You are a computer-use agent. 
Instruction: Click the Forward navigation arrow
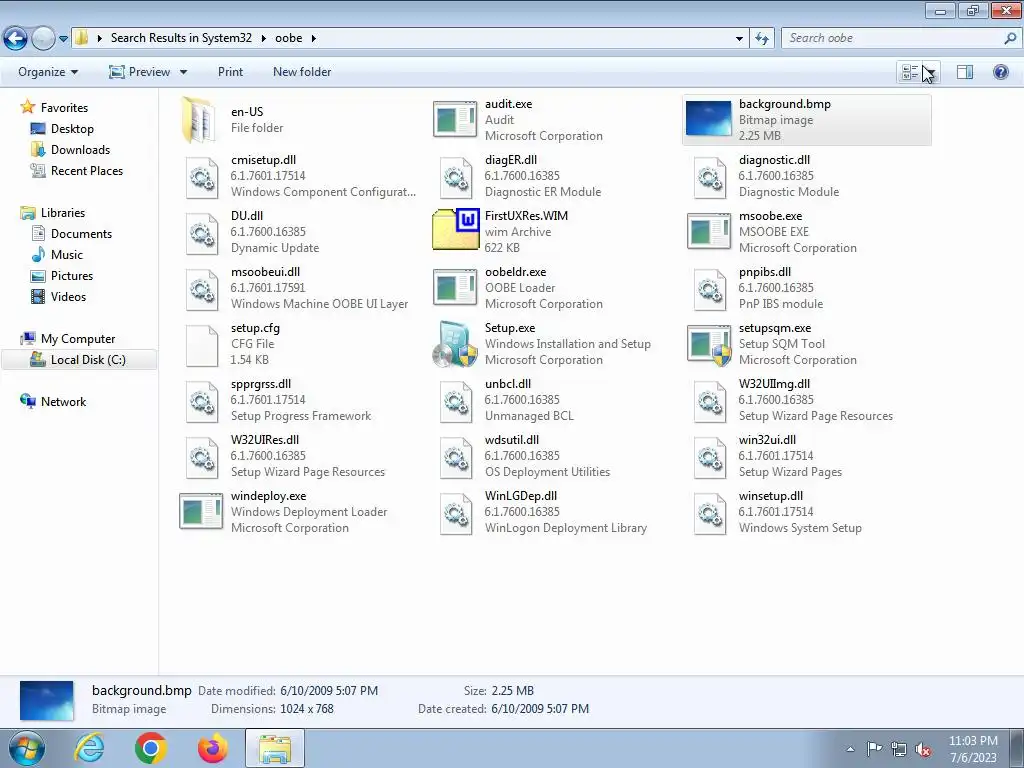pyautogui.click(x=43, y=39)
